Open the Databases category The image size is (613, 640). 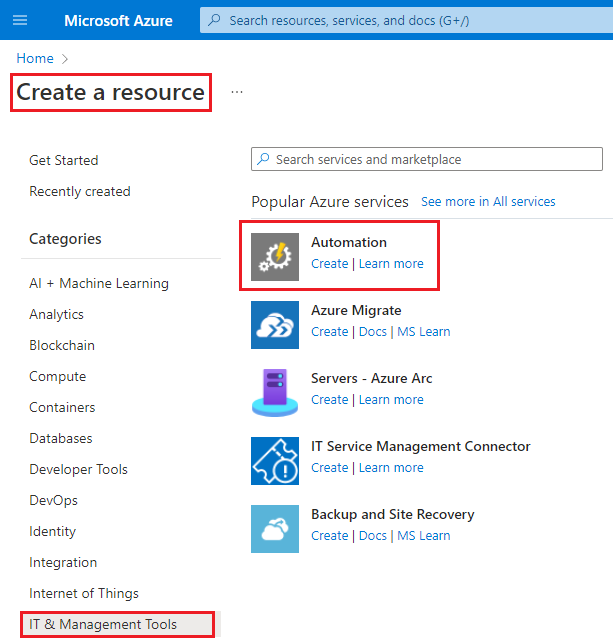61,438
